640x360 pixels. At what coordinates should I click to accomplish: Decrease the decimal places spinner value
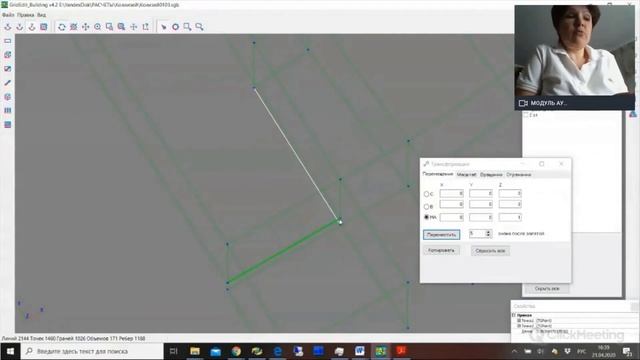pos(488,236)
